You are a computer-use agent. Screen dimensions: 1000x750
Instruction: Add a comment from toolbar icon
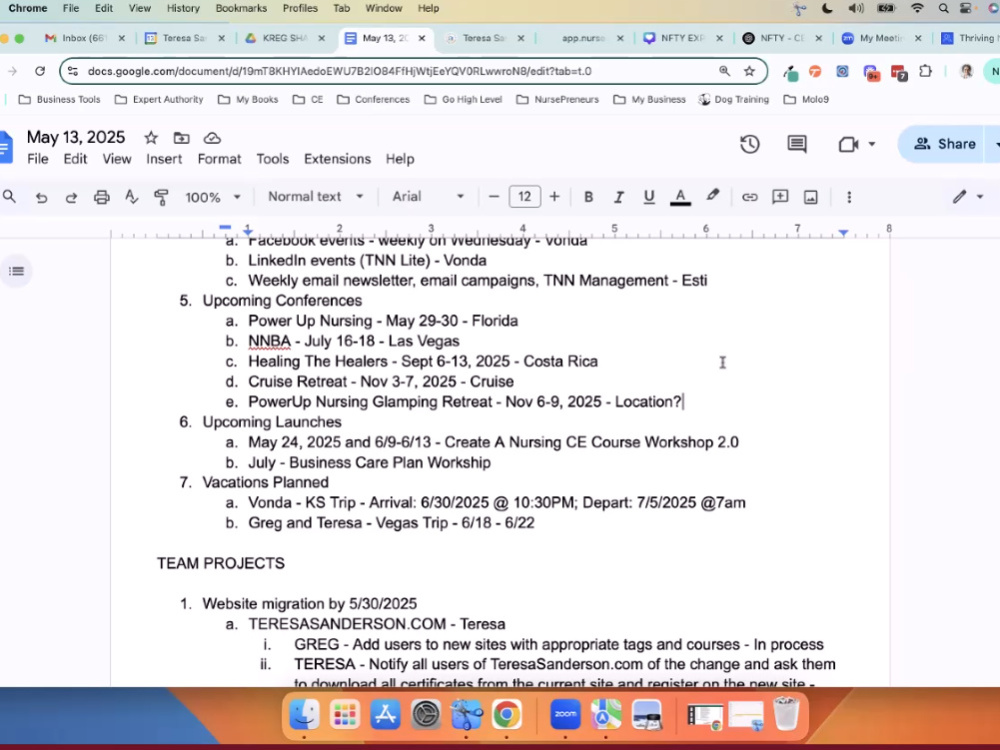[x=780, y=197]
